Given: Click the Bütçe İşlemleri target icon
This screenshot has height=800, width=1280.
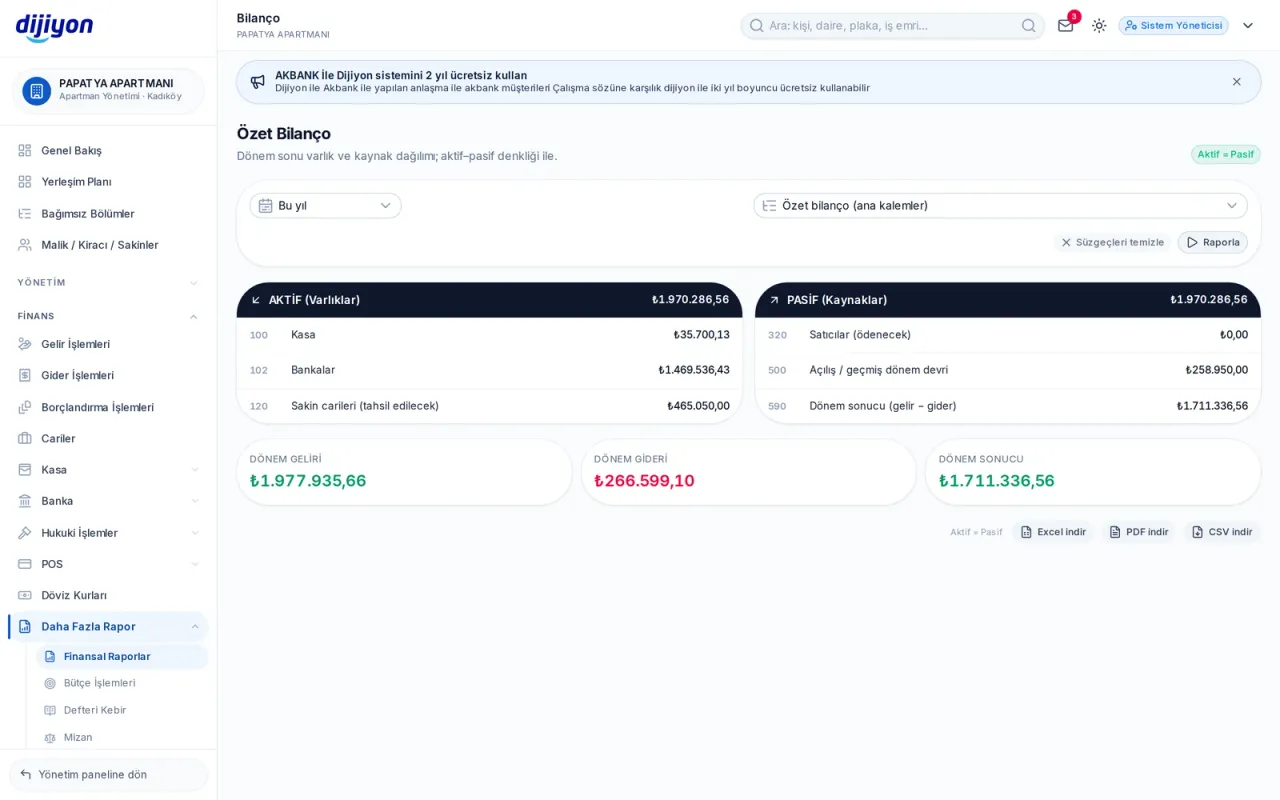Looking at the screenshot, I should tap(50, 683).
